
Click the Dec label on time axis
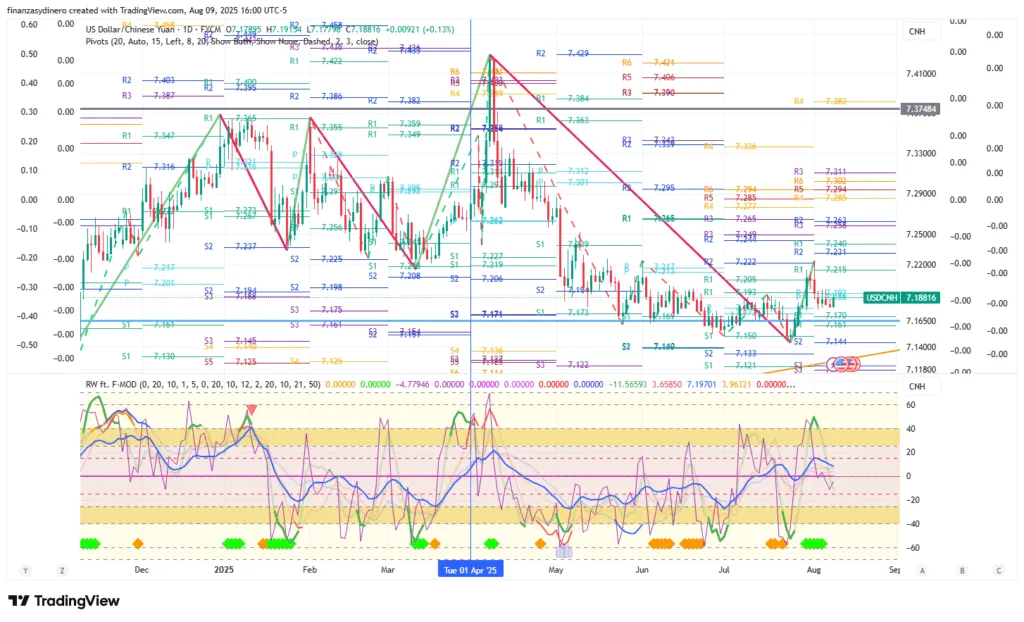click(x=141, y=570)
